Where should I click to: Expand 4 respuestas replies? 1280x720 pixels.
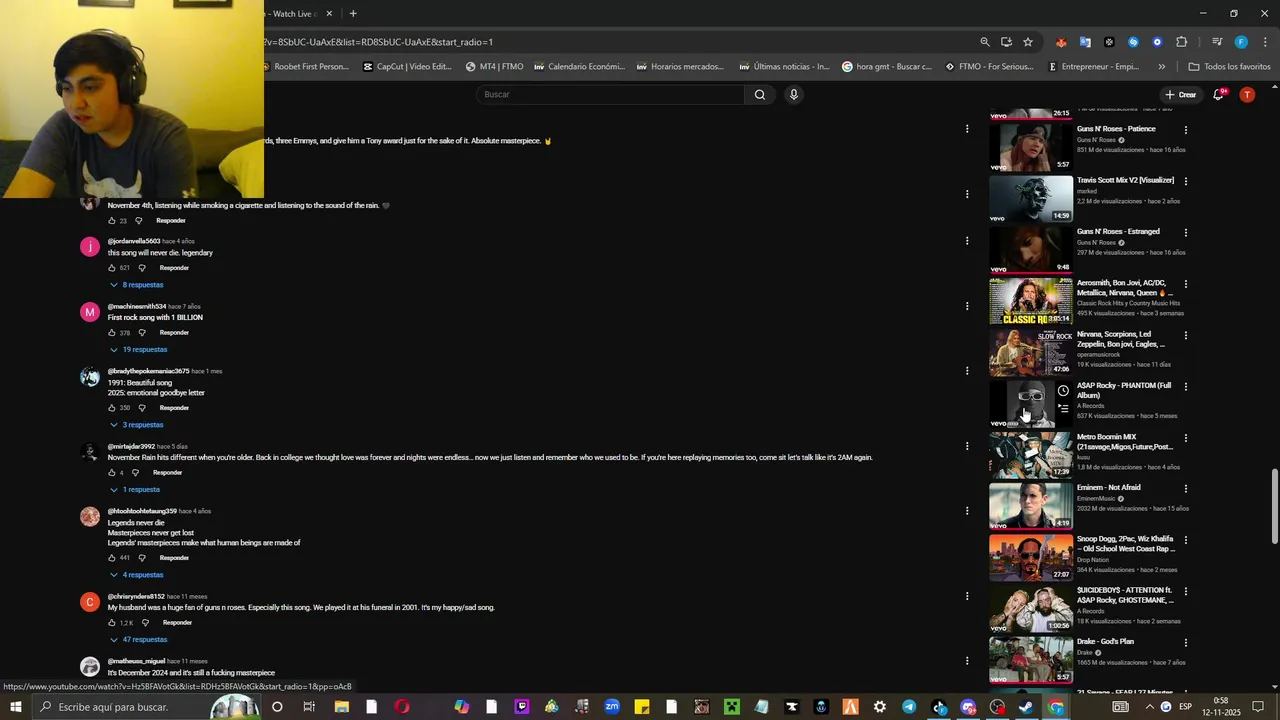click(x=136, y=575)
